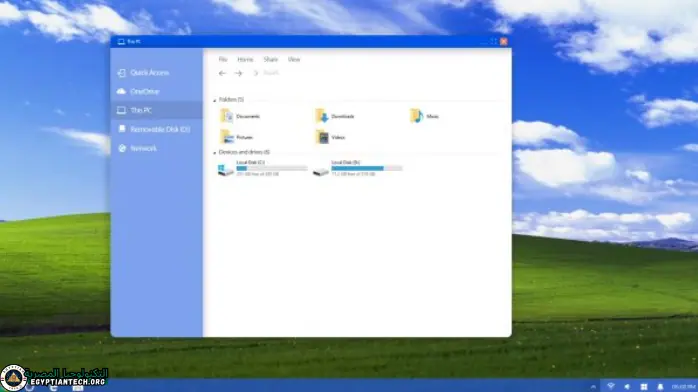The width and height of the screenshot is (698, 392).
Task: Click the Network globe icon in sidebar
Action: (122, 148)
